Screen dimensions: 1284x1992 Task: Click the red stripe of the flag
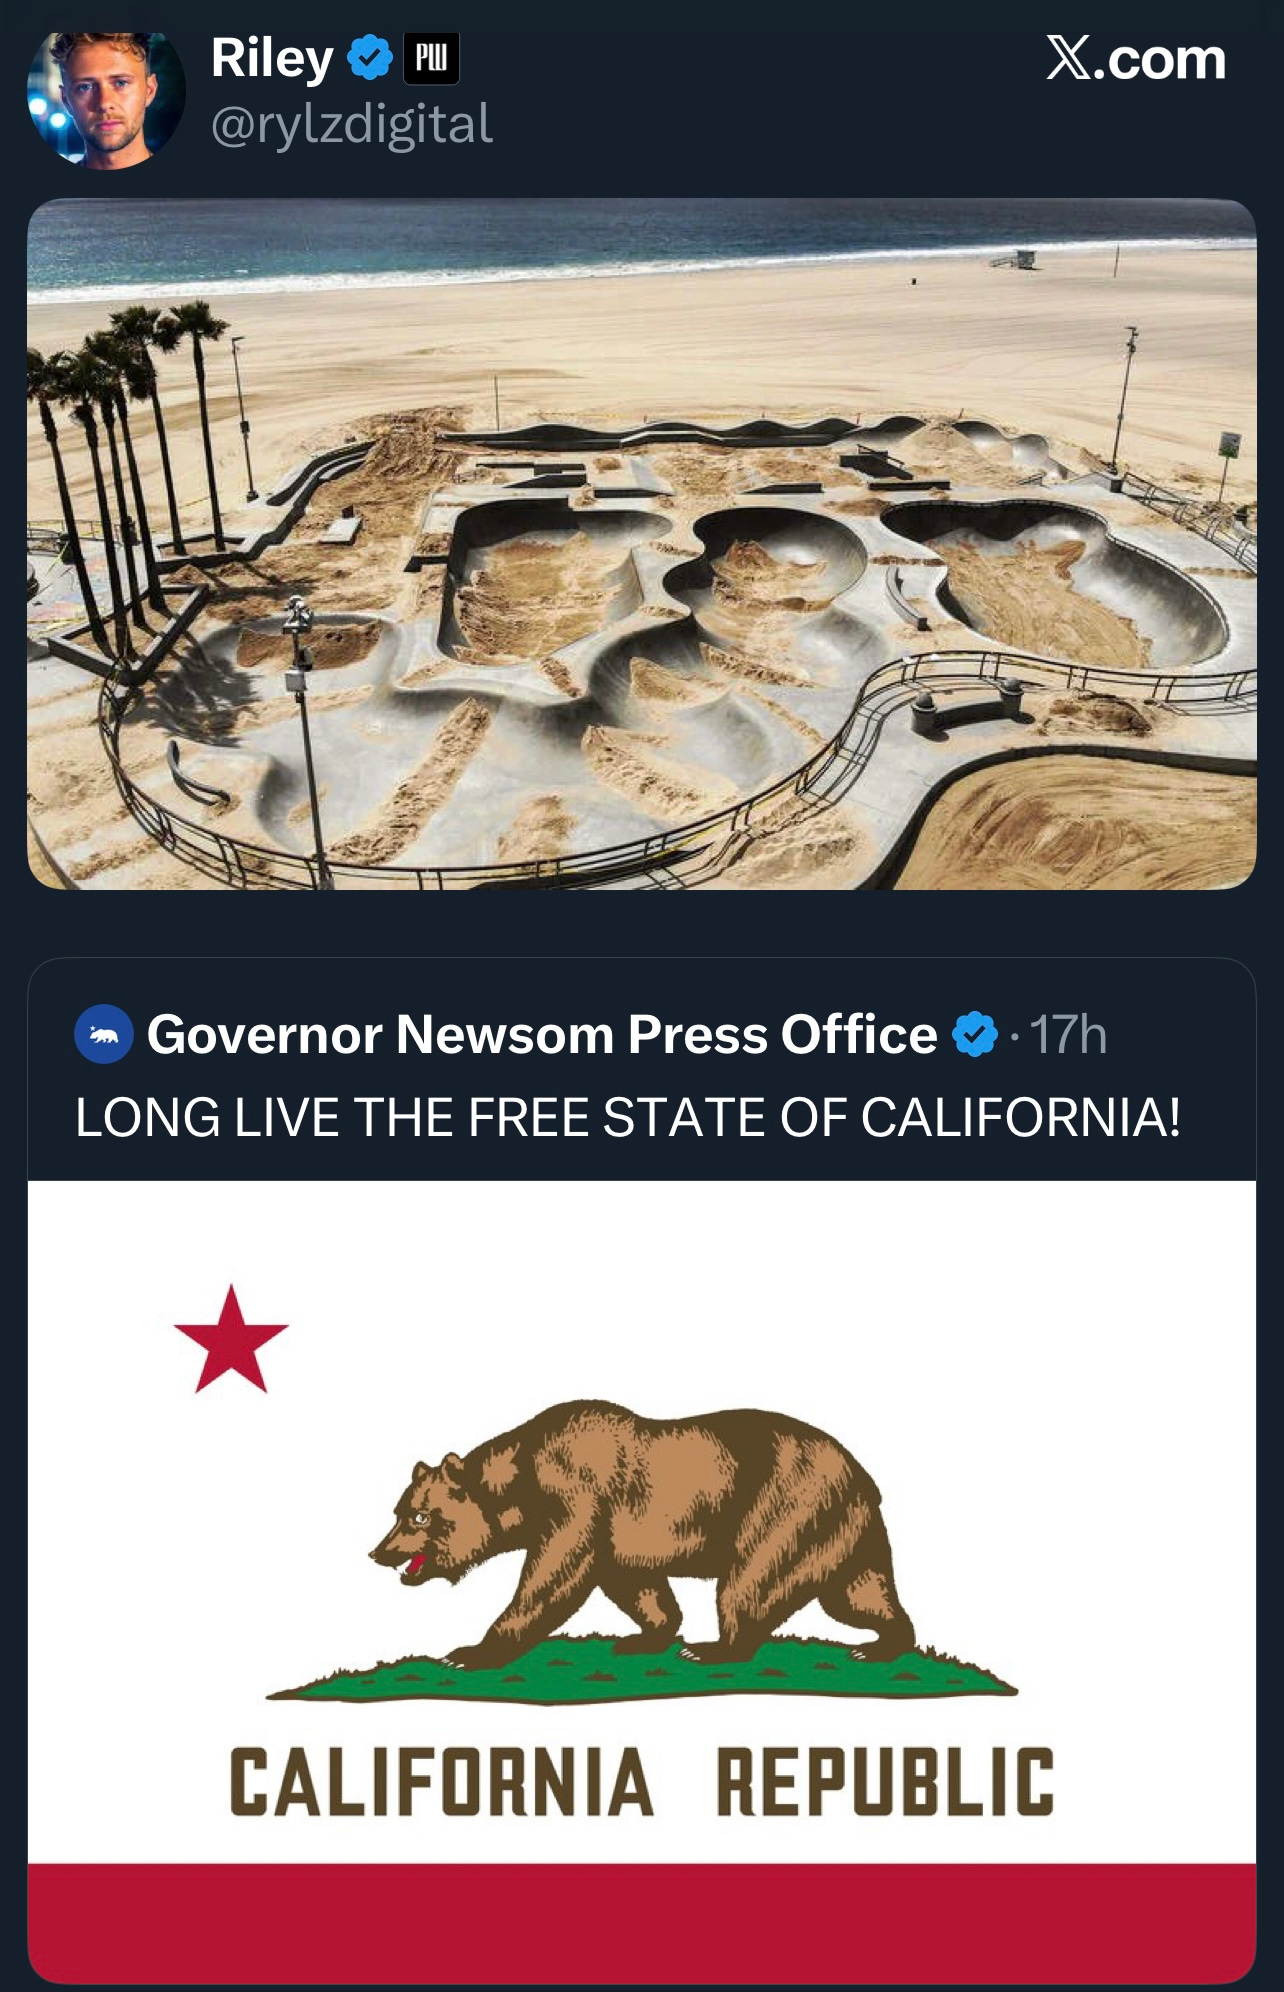[x=642, y=1923]
